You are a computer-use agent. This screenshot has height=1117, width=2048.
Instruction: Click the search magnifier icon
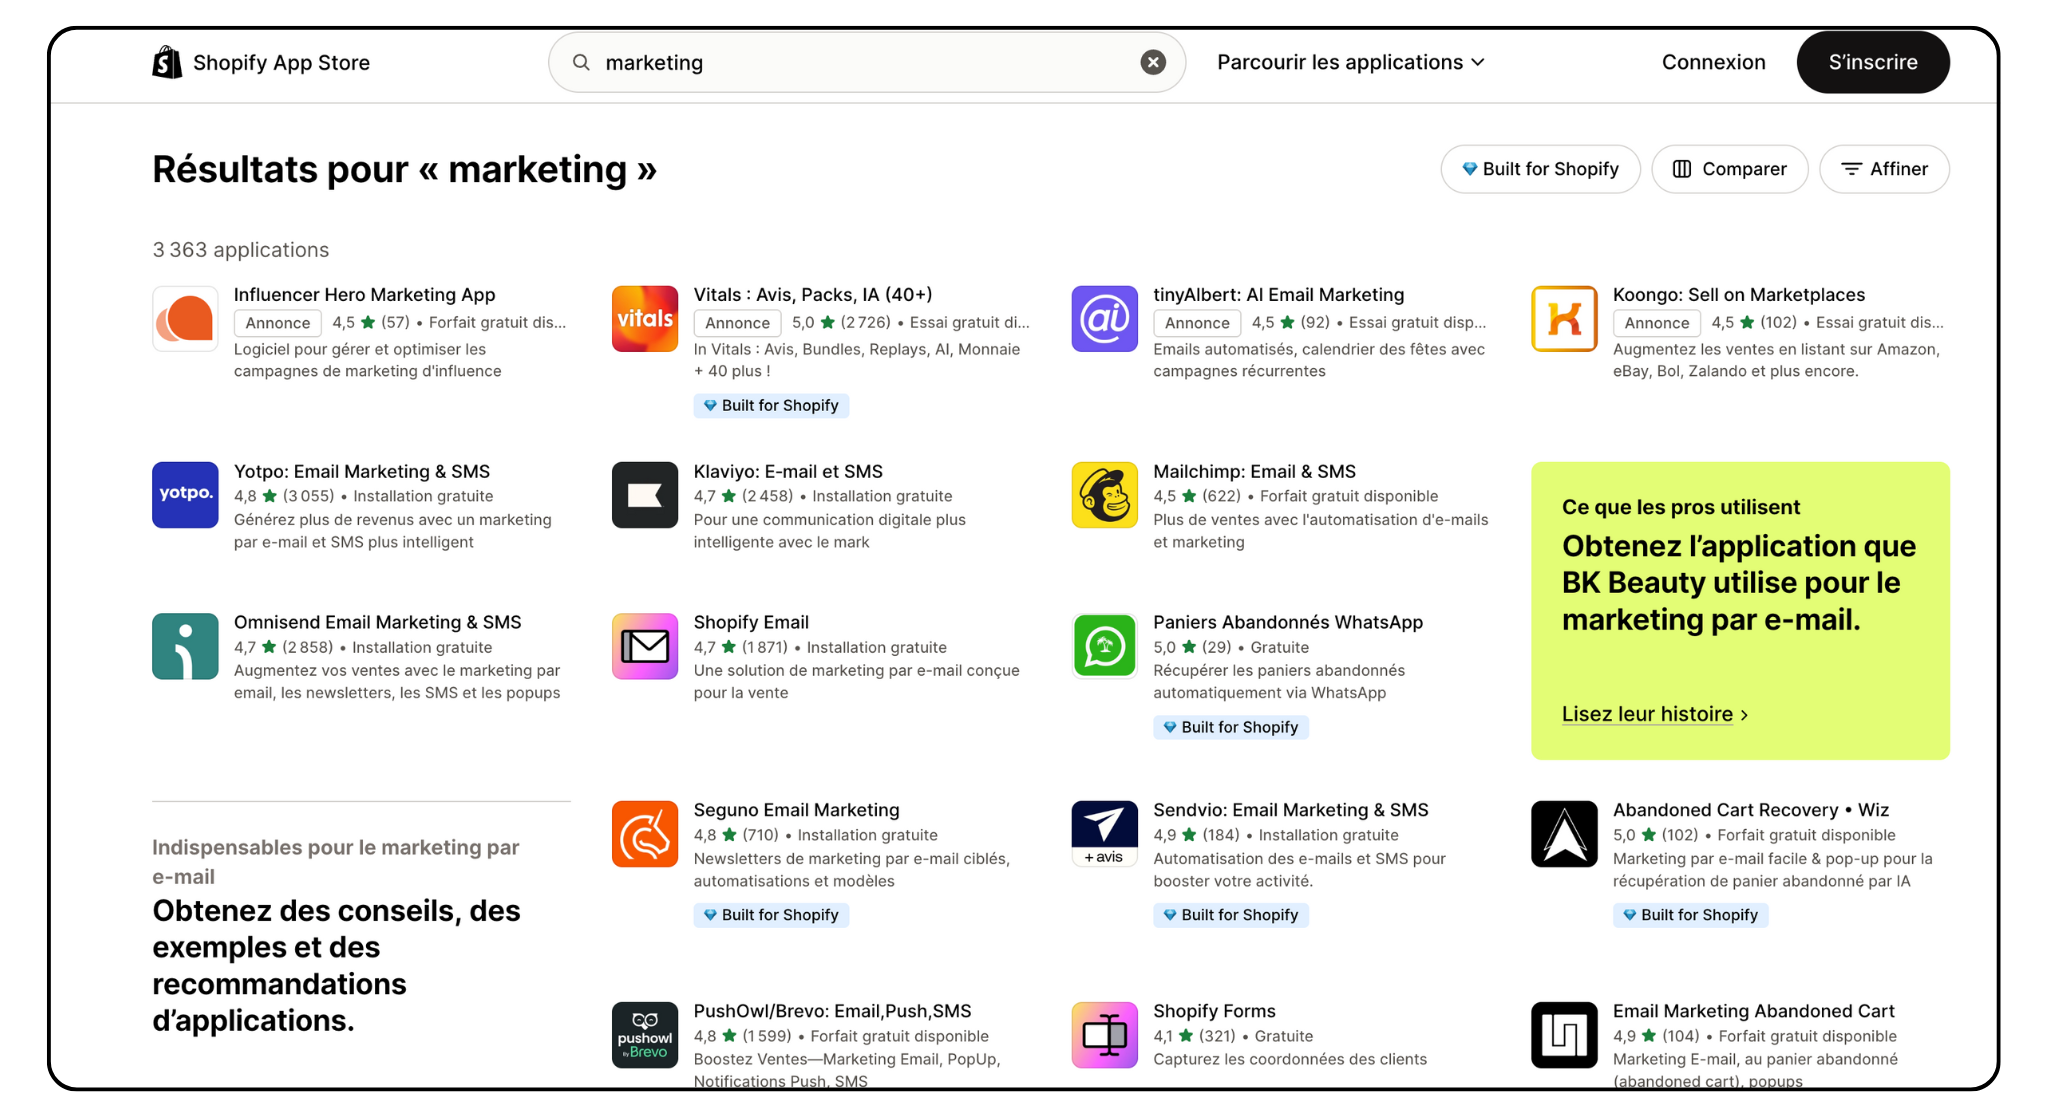(x=581, y=62)
